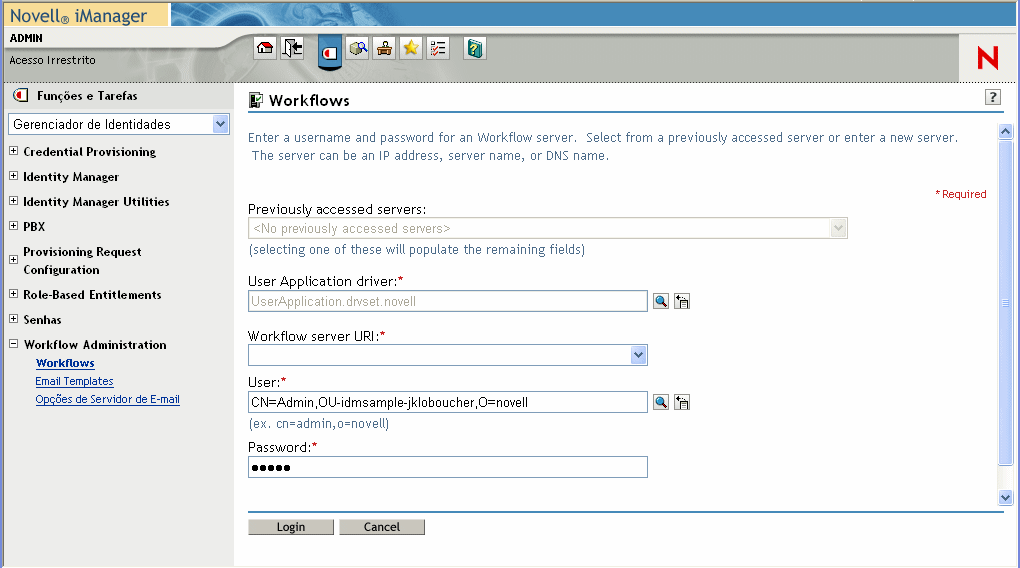Expand Identity Manager category
1020x568 pixels.
(13, 176)
